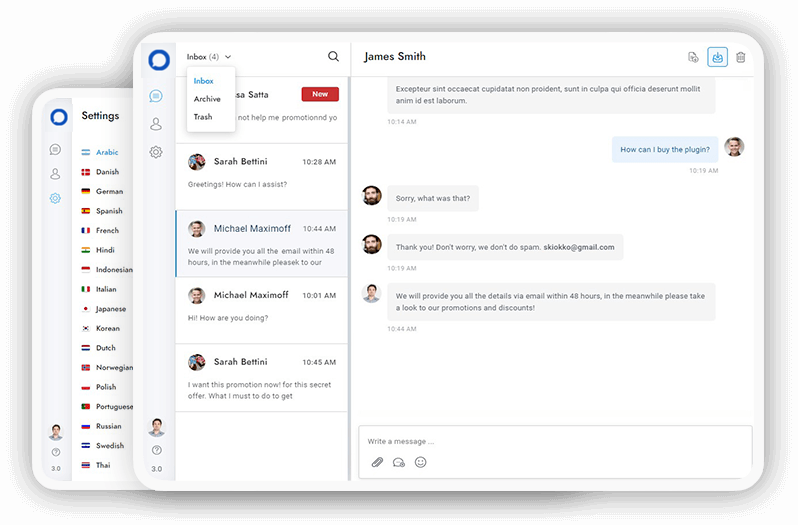Select German language in Settings
The height and width of the screenshot is (525, 798).
pos(102,191)
